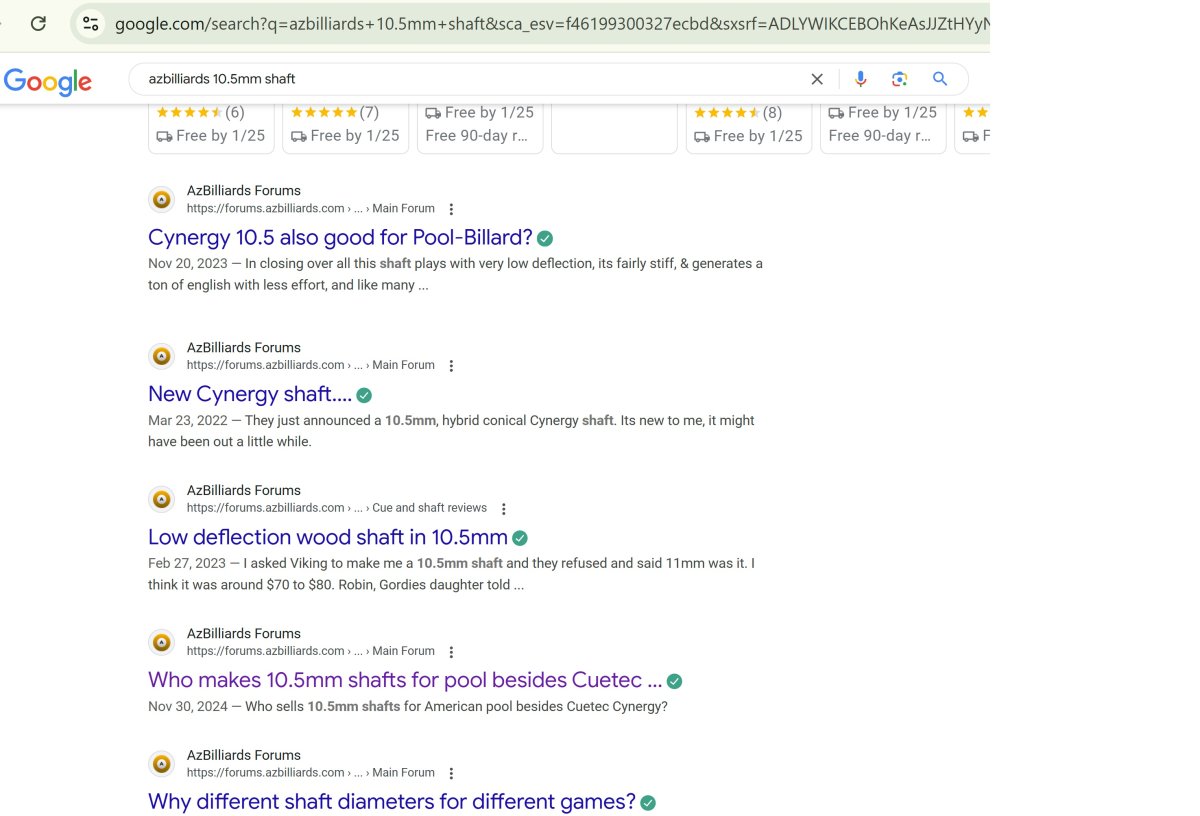
Task: Clear the search query with X icon
Action: (817, 79)
